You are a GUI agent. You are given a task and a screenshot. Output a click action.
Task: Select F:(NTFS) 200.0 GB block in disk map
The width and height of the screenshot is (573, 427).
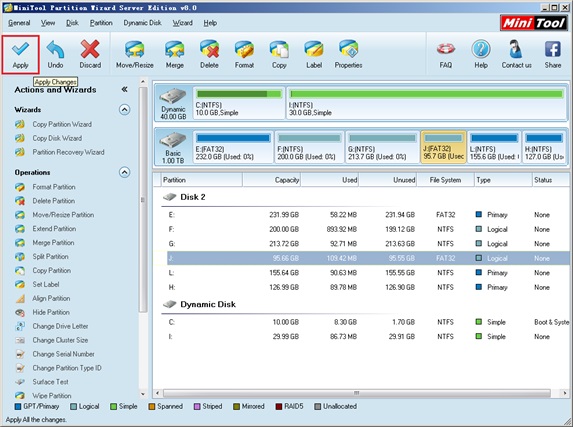[309, 147]
